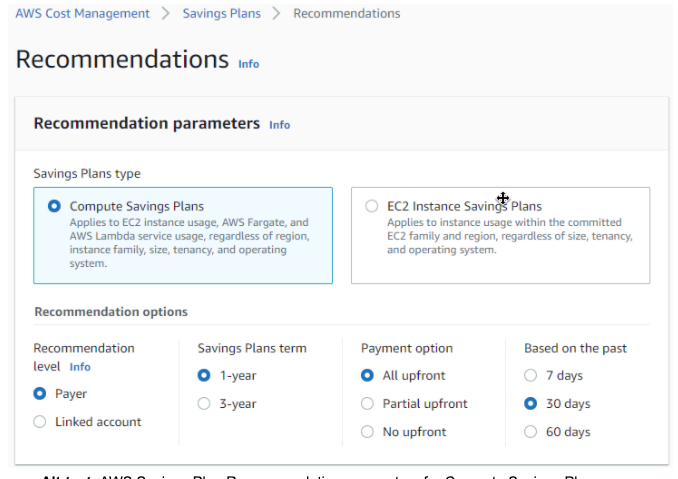Select All upfront payment option

367,376
